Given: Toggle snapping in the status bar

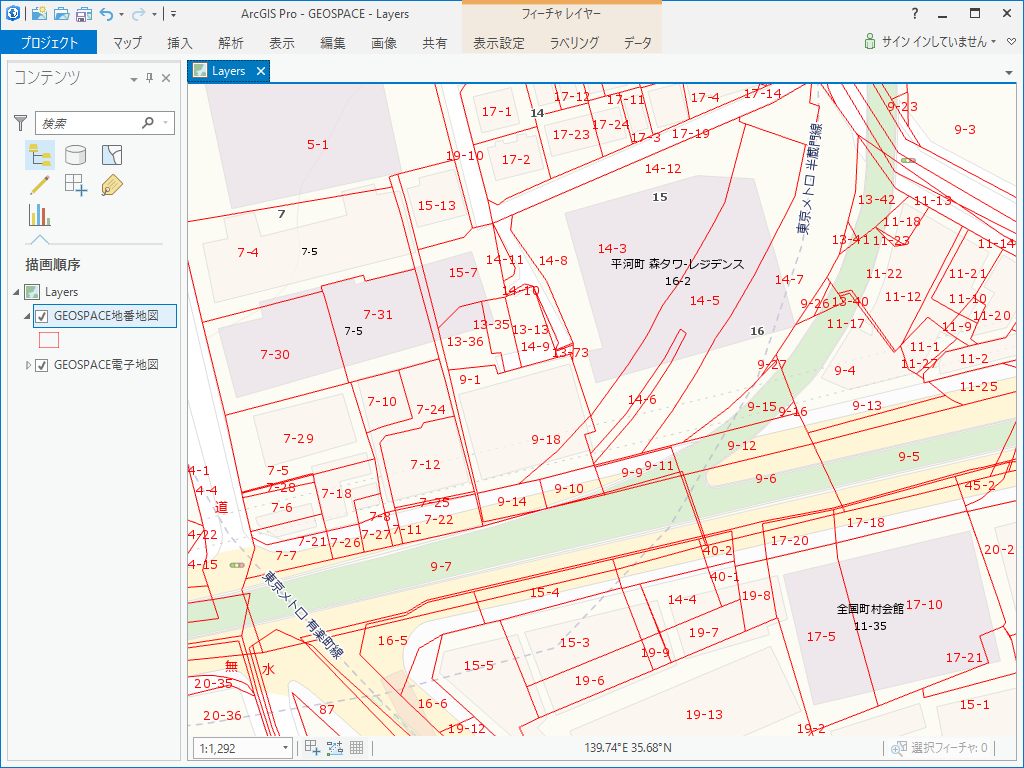Looking at the screenshot, I should (312, 748).
